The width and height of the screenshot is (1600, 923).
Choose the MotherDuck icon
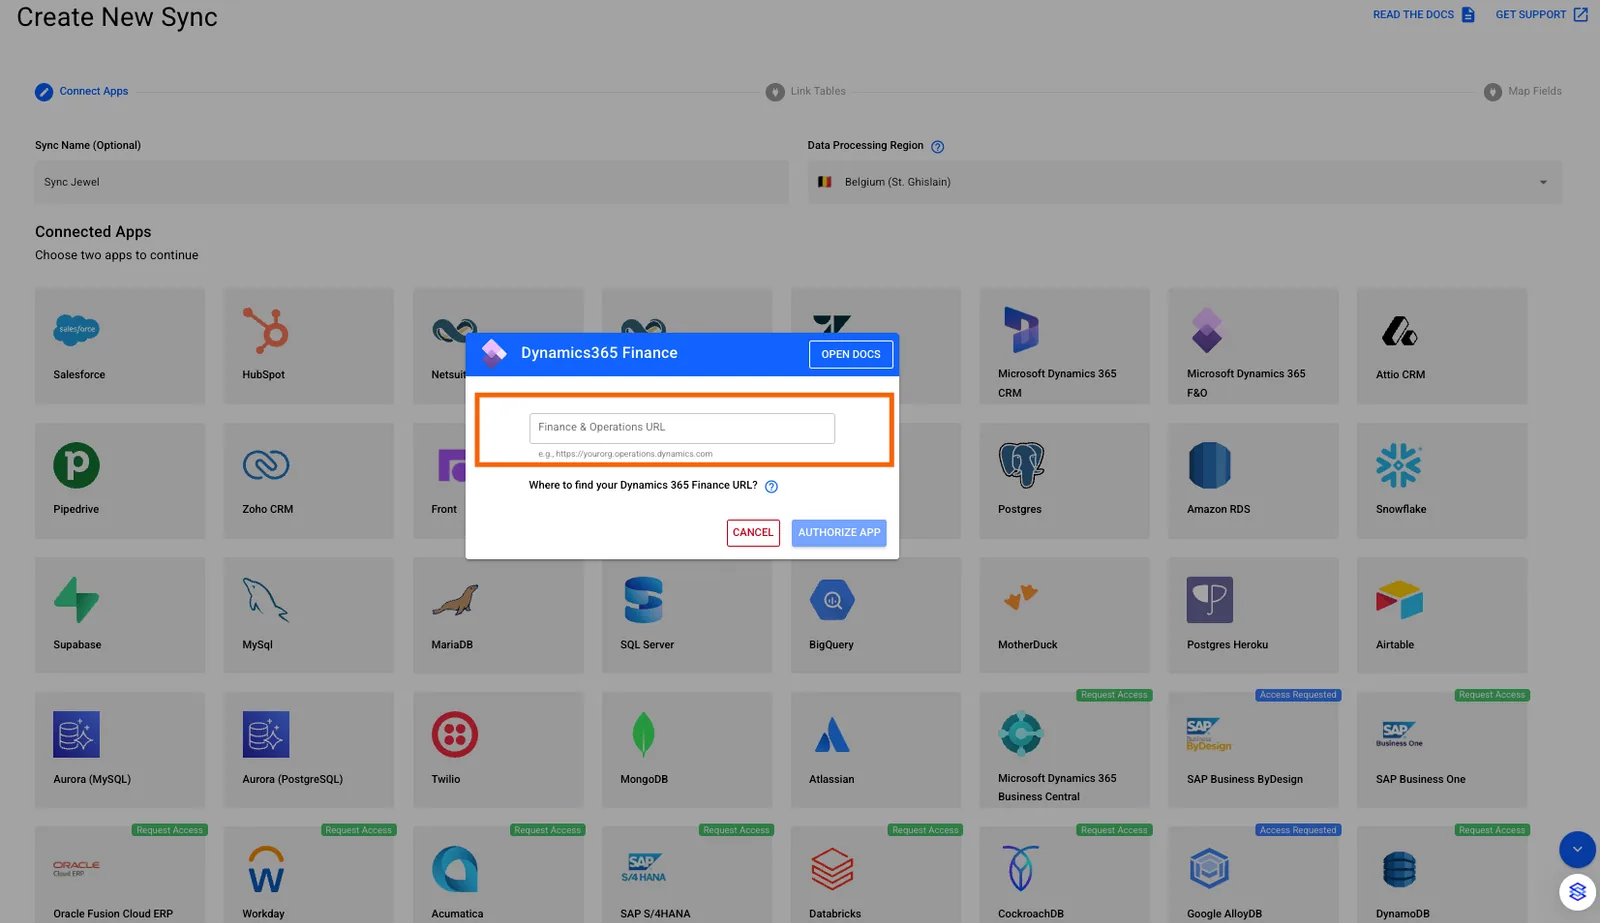click(x=1021, y=598)
